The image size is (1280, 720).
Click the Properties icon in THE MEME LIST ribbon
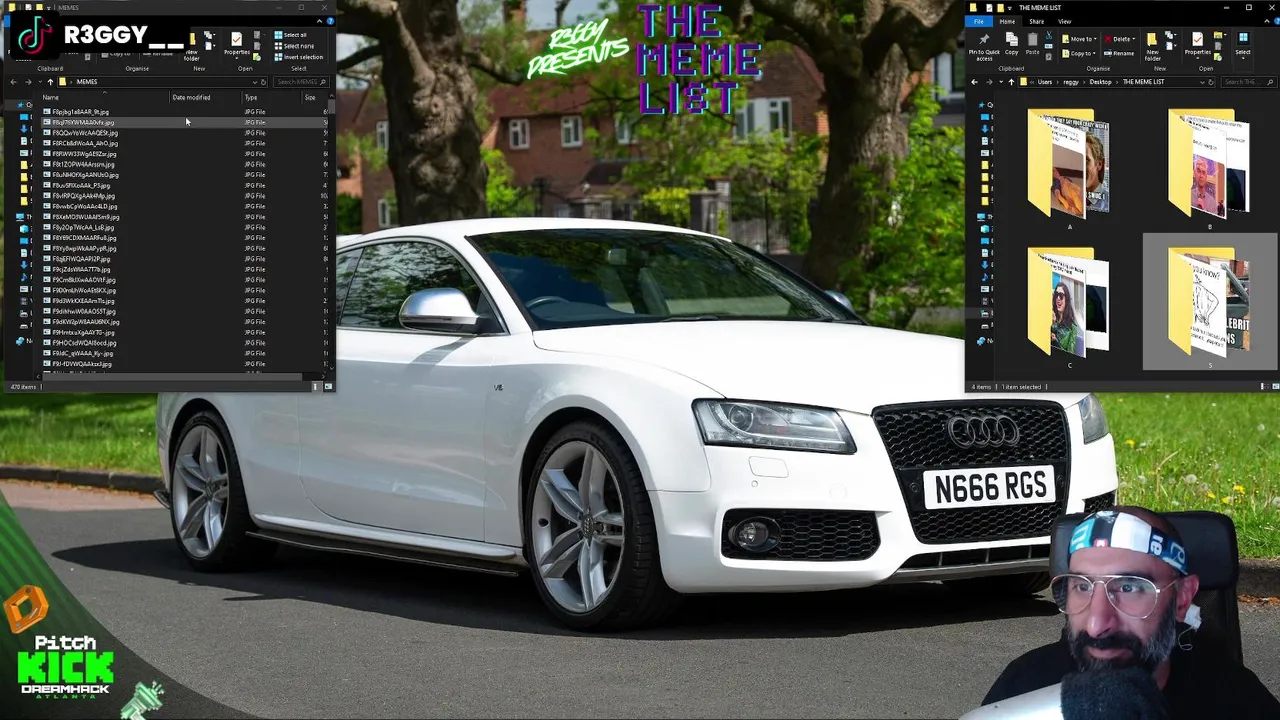(x=1197, y=39)
